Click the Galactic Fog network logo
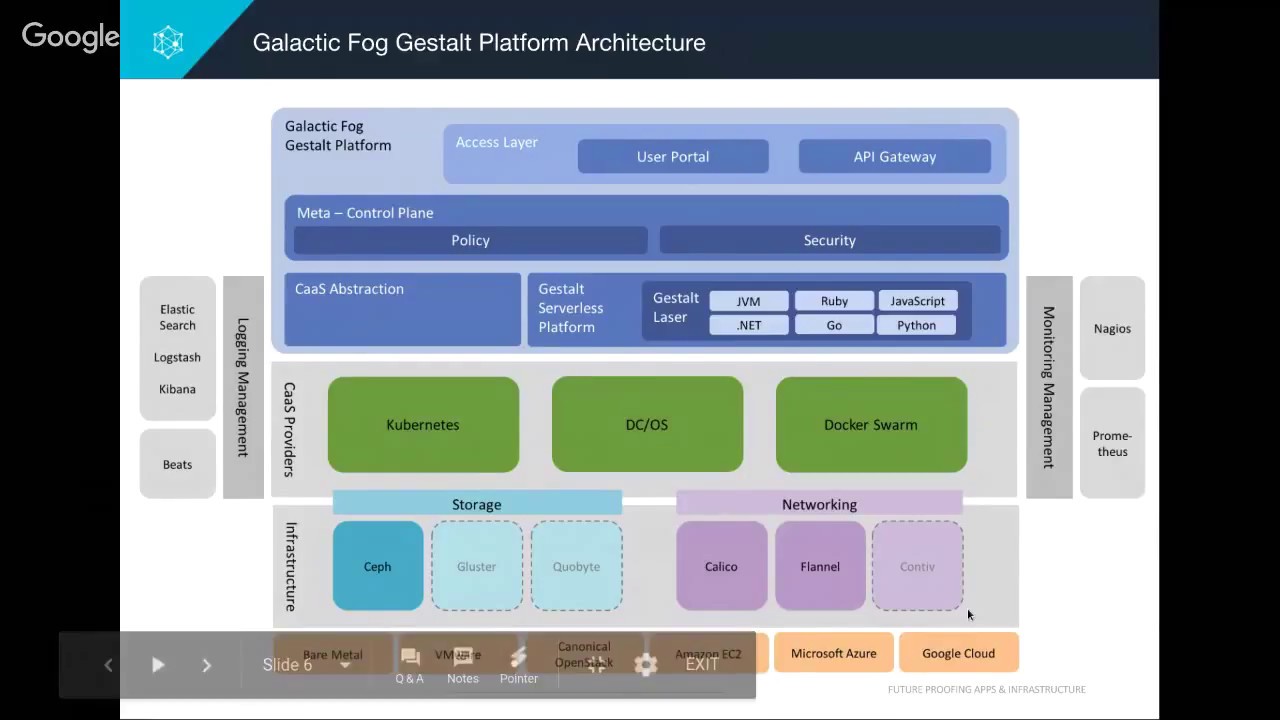 [x=168, y=42]
